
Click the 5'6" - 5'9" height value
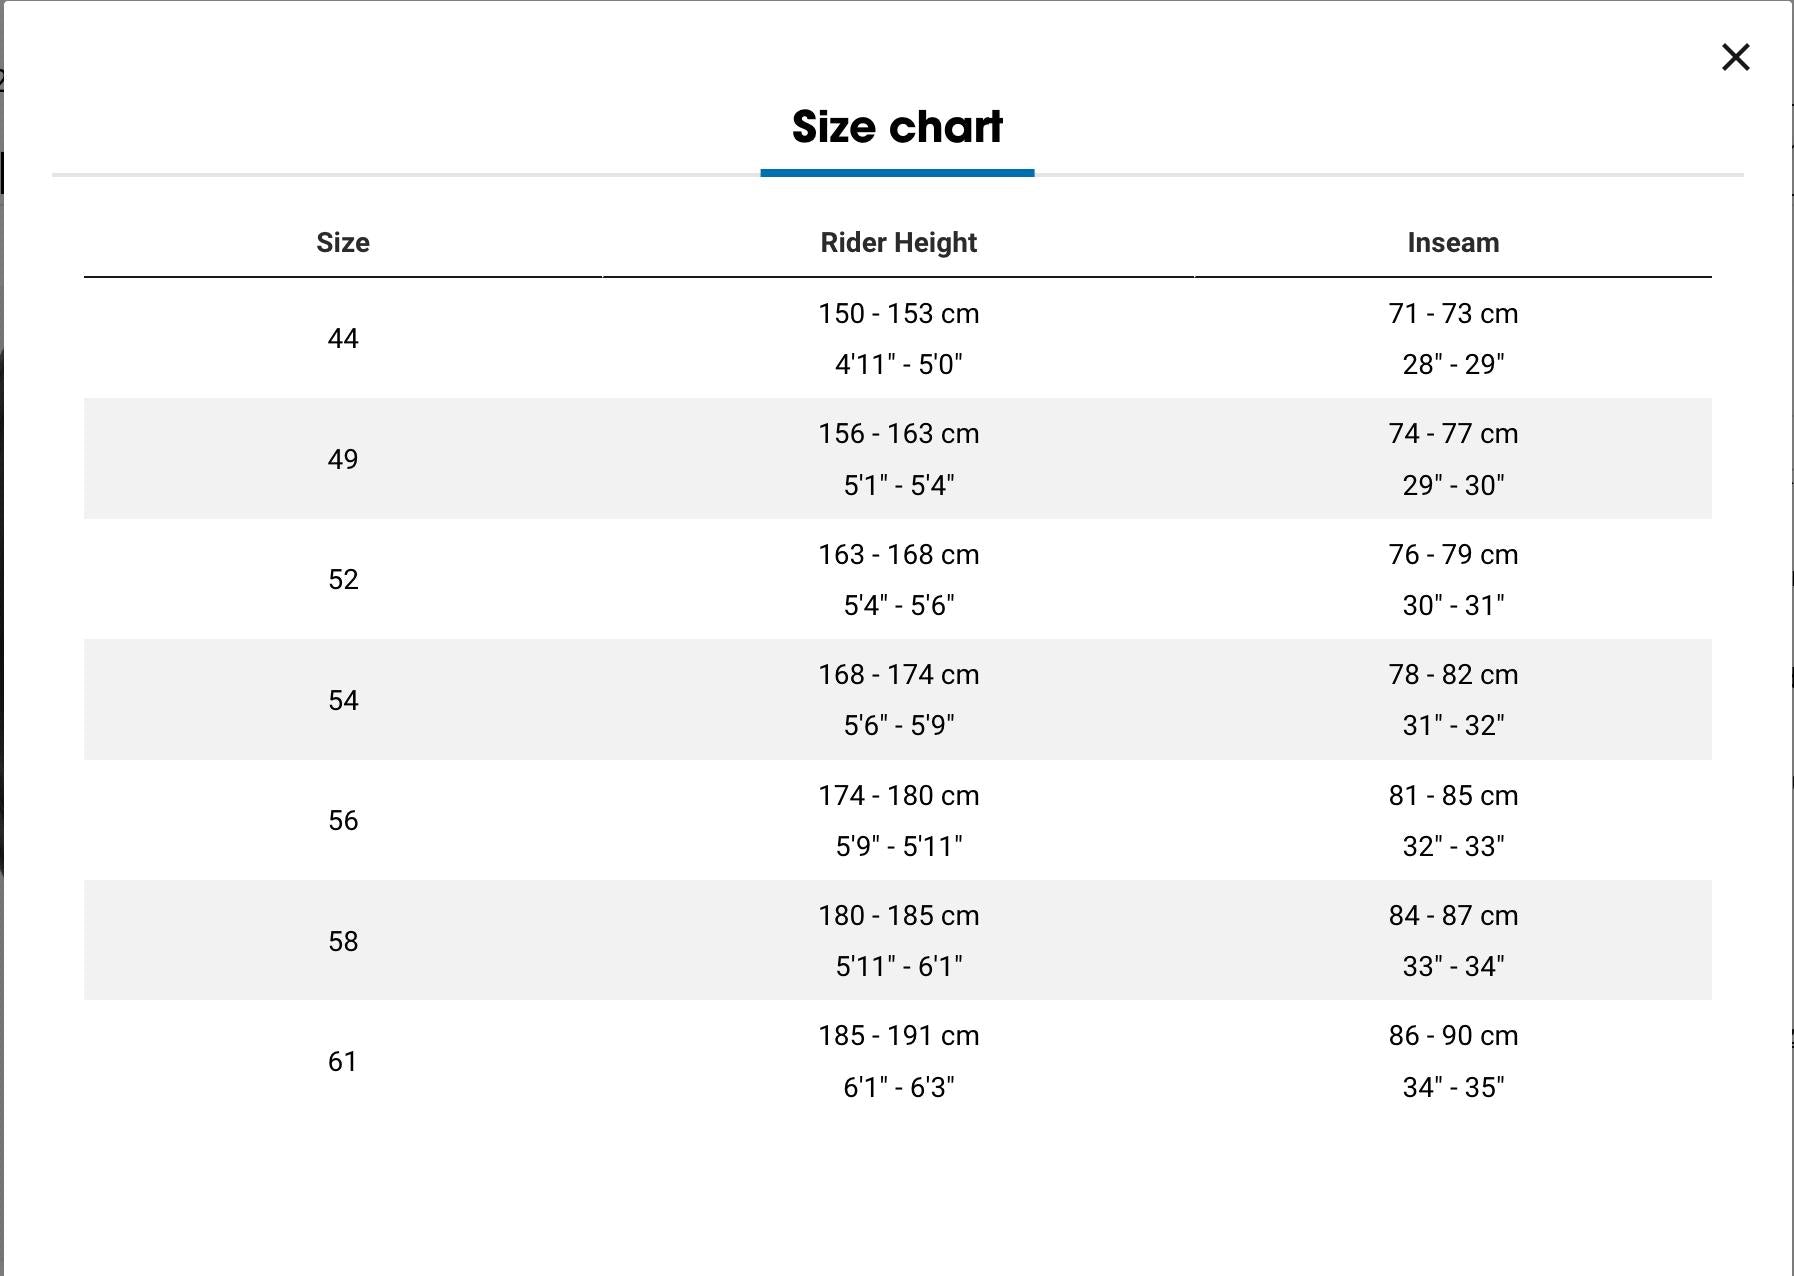(x=898, y=726)
